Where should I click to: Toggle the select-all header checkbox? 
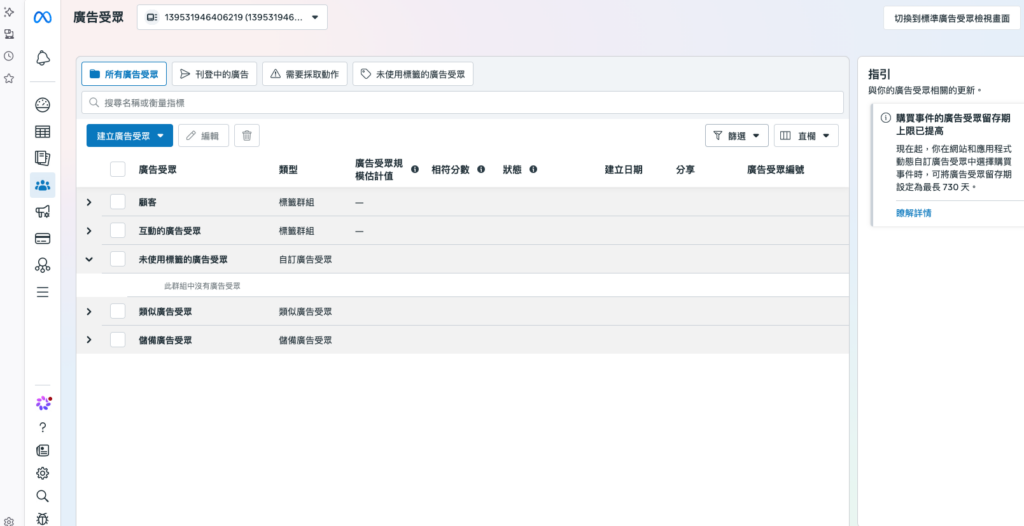coord(118,169)
